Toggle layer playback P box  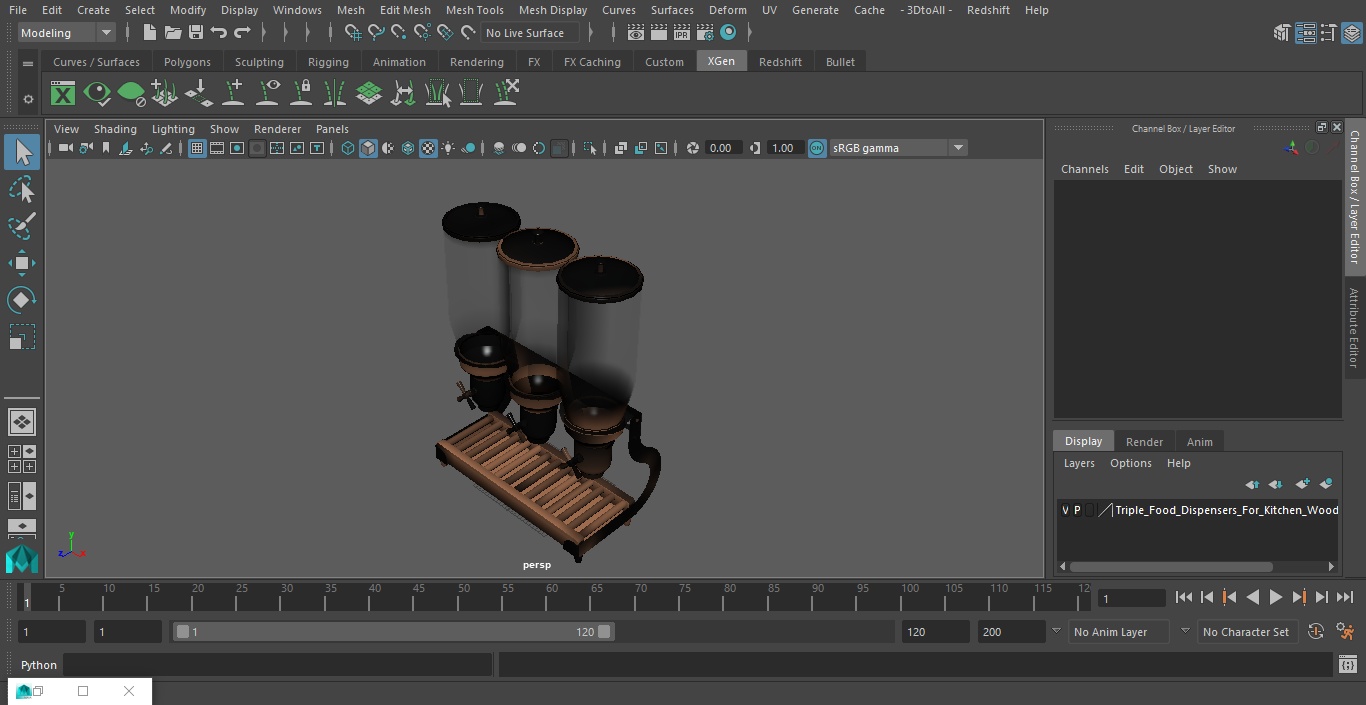[1077, 510]
